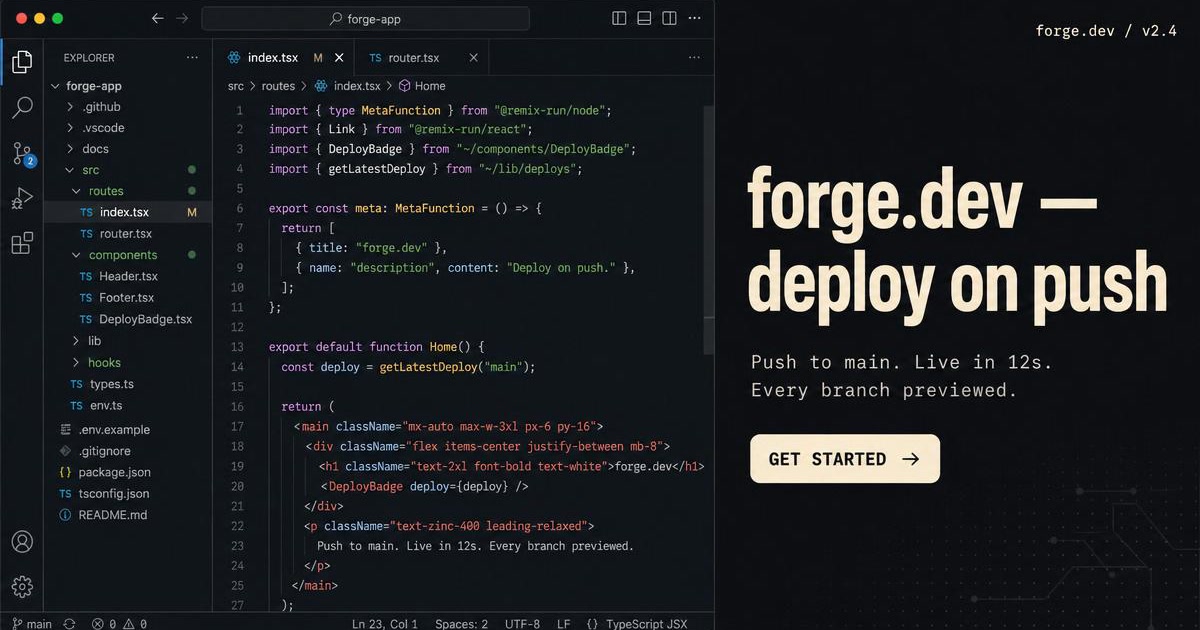1200x630 pixels.
Task: Collapse the src folder
Action: [128, 170]
